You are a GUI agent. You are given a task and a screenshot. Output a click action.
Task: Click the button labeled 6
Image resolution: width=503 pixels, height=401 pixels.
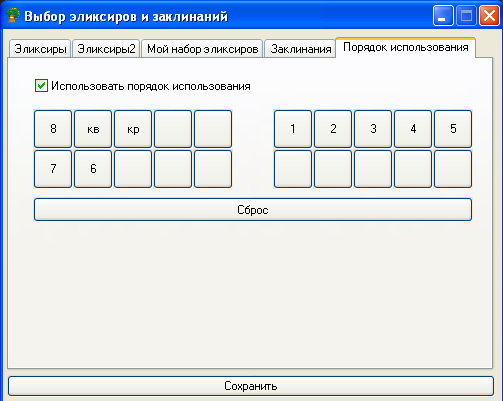93,169
